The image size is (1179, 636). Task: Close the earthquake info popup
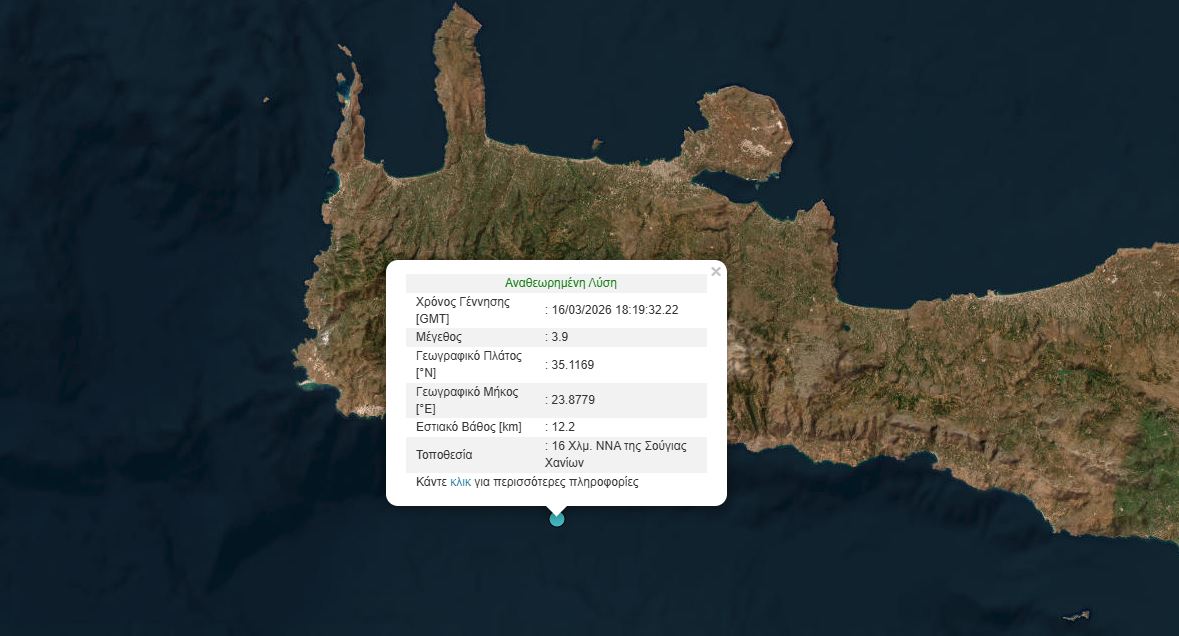point(715,272)
